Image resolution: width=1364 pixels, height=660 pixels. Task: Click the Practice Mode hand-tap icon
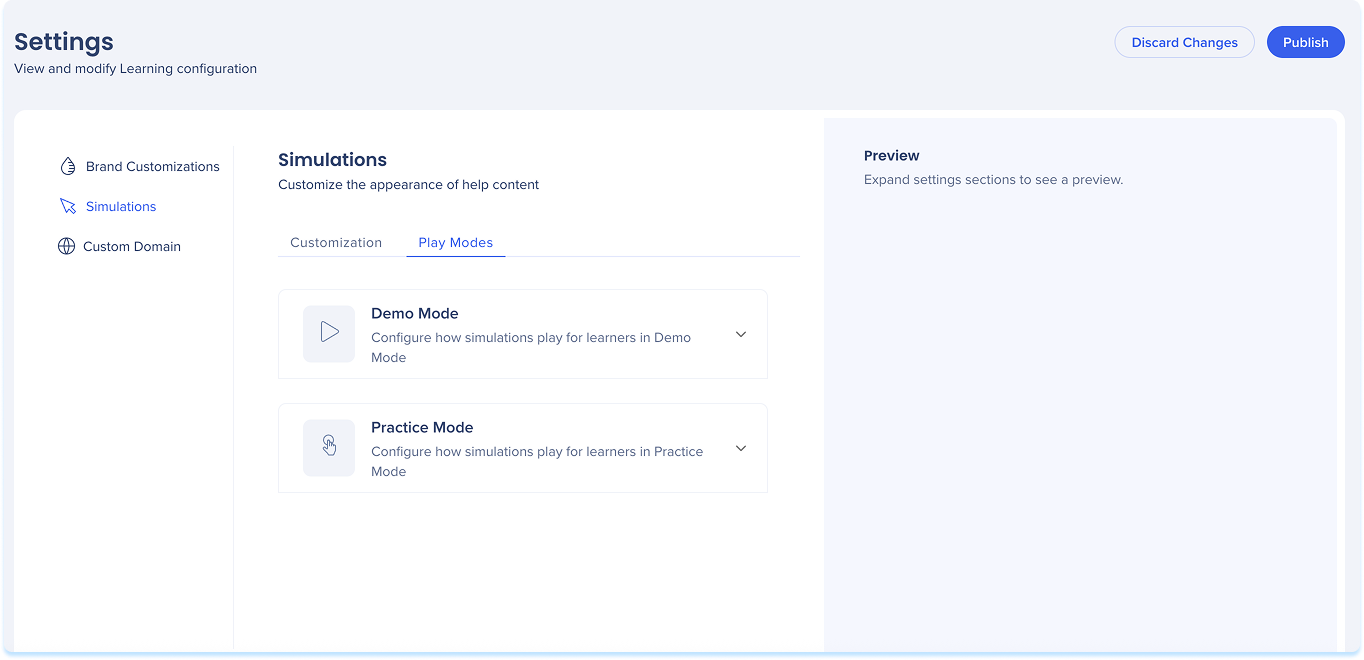329,447
